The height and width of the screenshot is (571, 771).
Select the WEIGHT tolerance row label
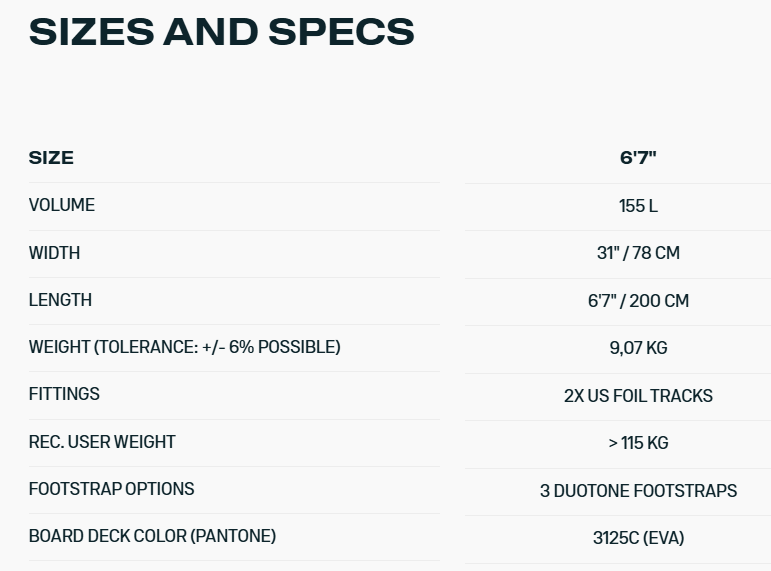[x=185, y=347]
